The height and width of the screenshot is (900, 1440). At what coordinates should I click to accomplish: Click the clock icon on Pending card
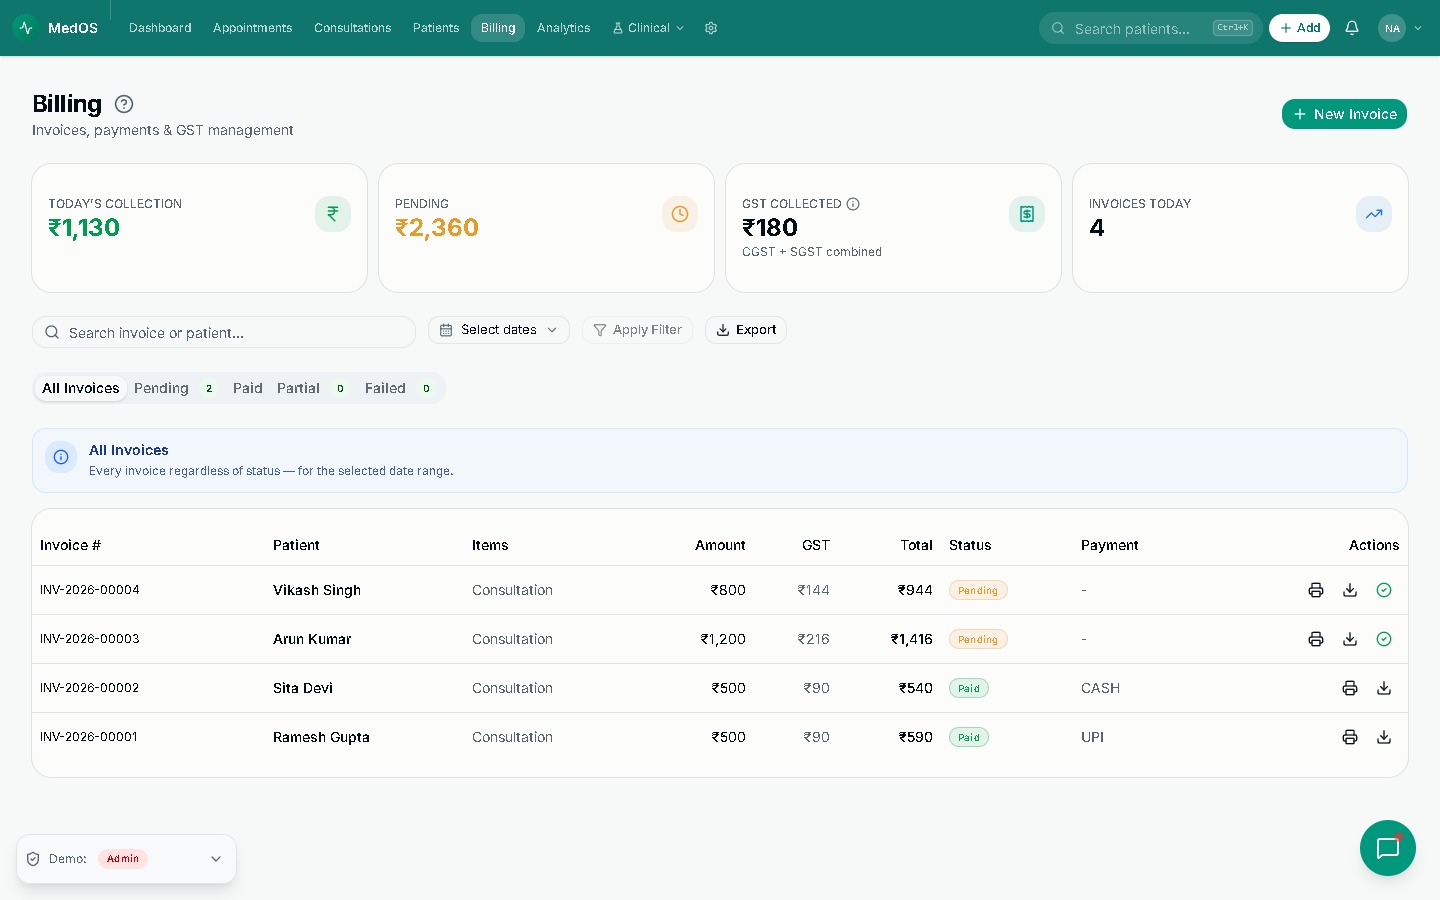(x=680, y=214)
